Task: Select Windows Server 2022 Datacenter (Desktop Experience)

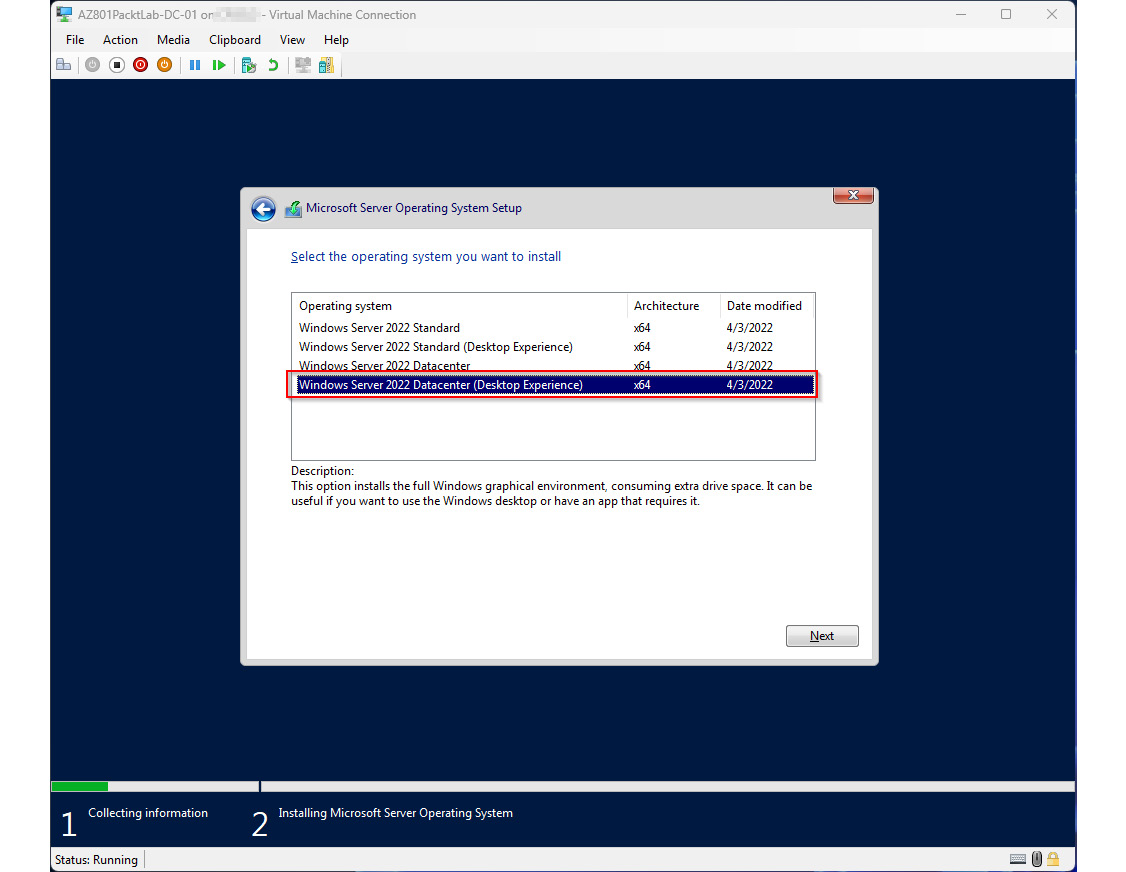Action: point(553,385)
